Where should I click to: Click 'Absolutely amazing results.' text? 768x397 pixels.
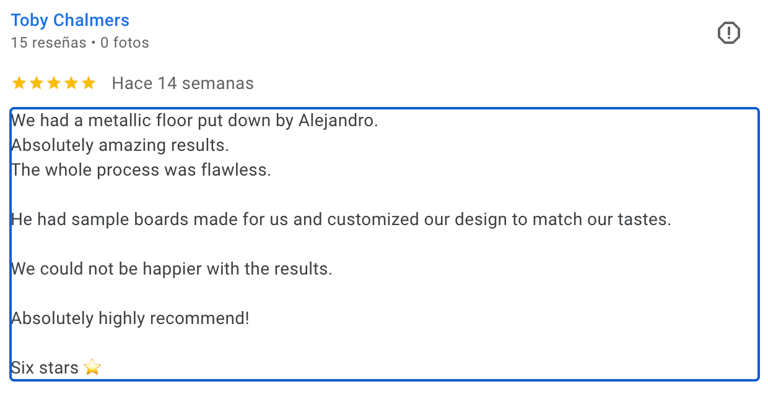click(120, 145)
